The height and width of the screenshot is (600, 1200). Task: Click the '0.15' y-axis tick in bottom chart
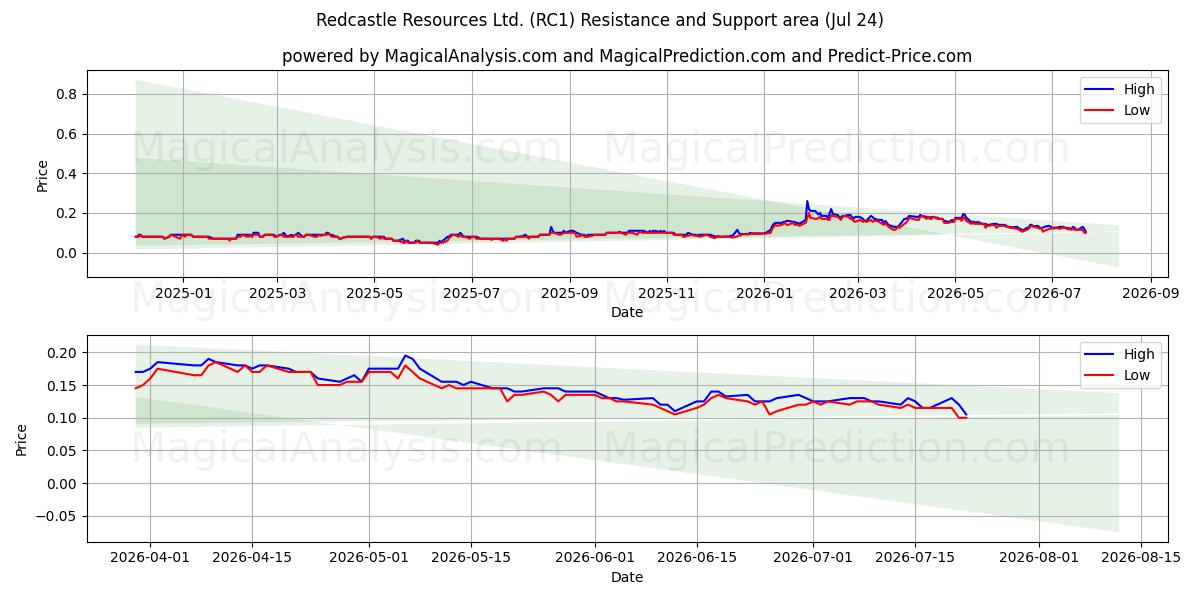point(63,386)
